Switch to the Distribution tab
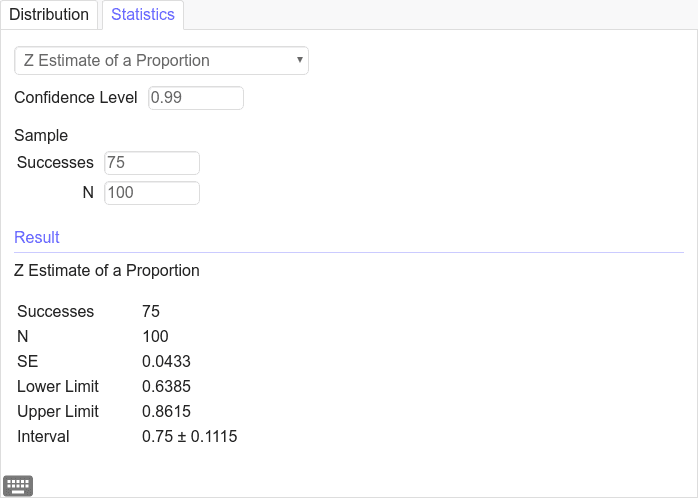This screenshot has width=700, height=500. coord(49,15)
